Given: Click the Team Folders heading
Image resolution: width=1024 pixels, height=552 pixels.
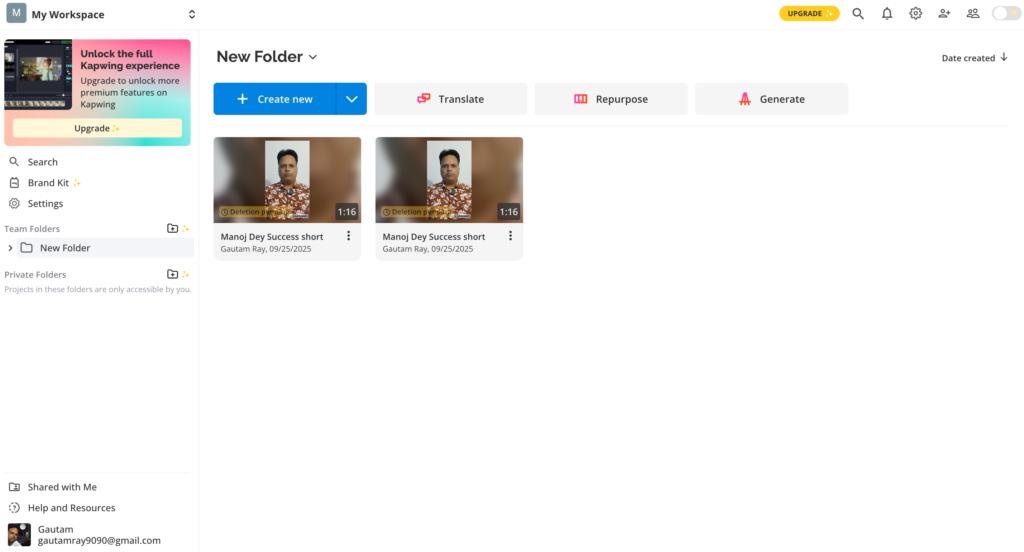Looking at the screenshot, I should pyautogui.click(x=32, y=229).
